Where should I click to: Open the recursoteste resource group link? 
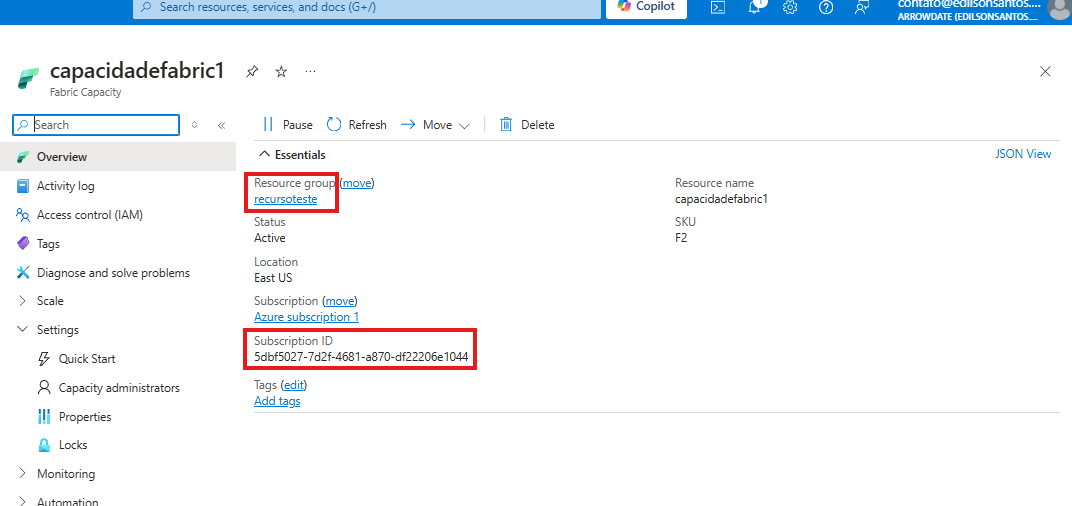click(x=285, y=199)
